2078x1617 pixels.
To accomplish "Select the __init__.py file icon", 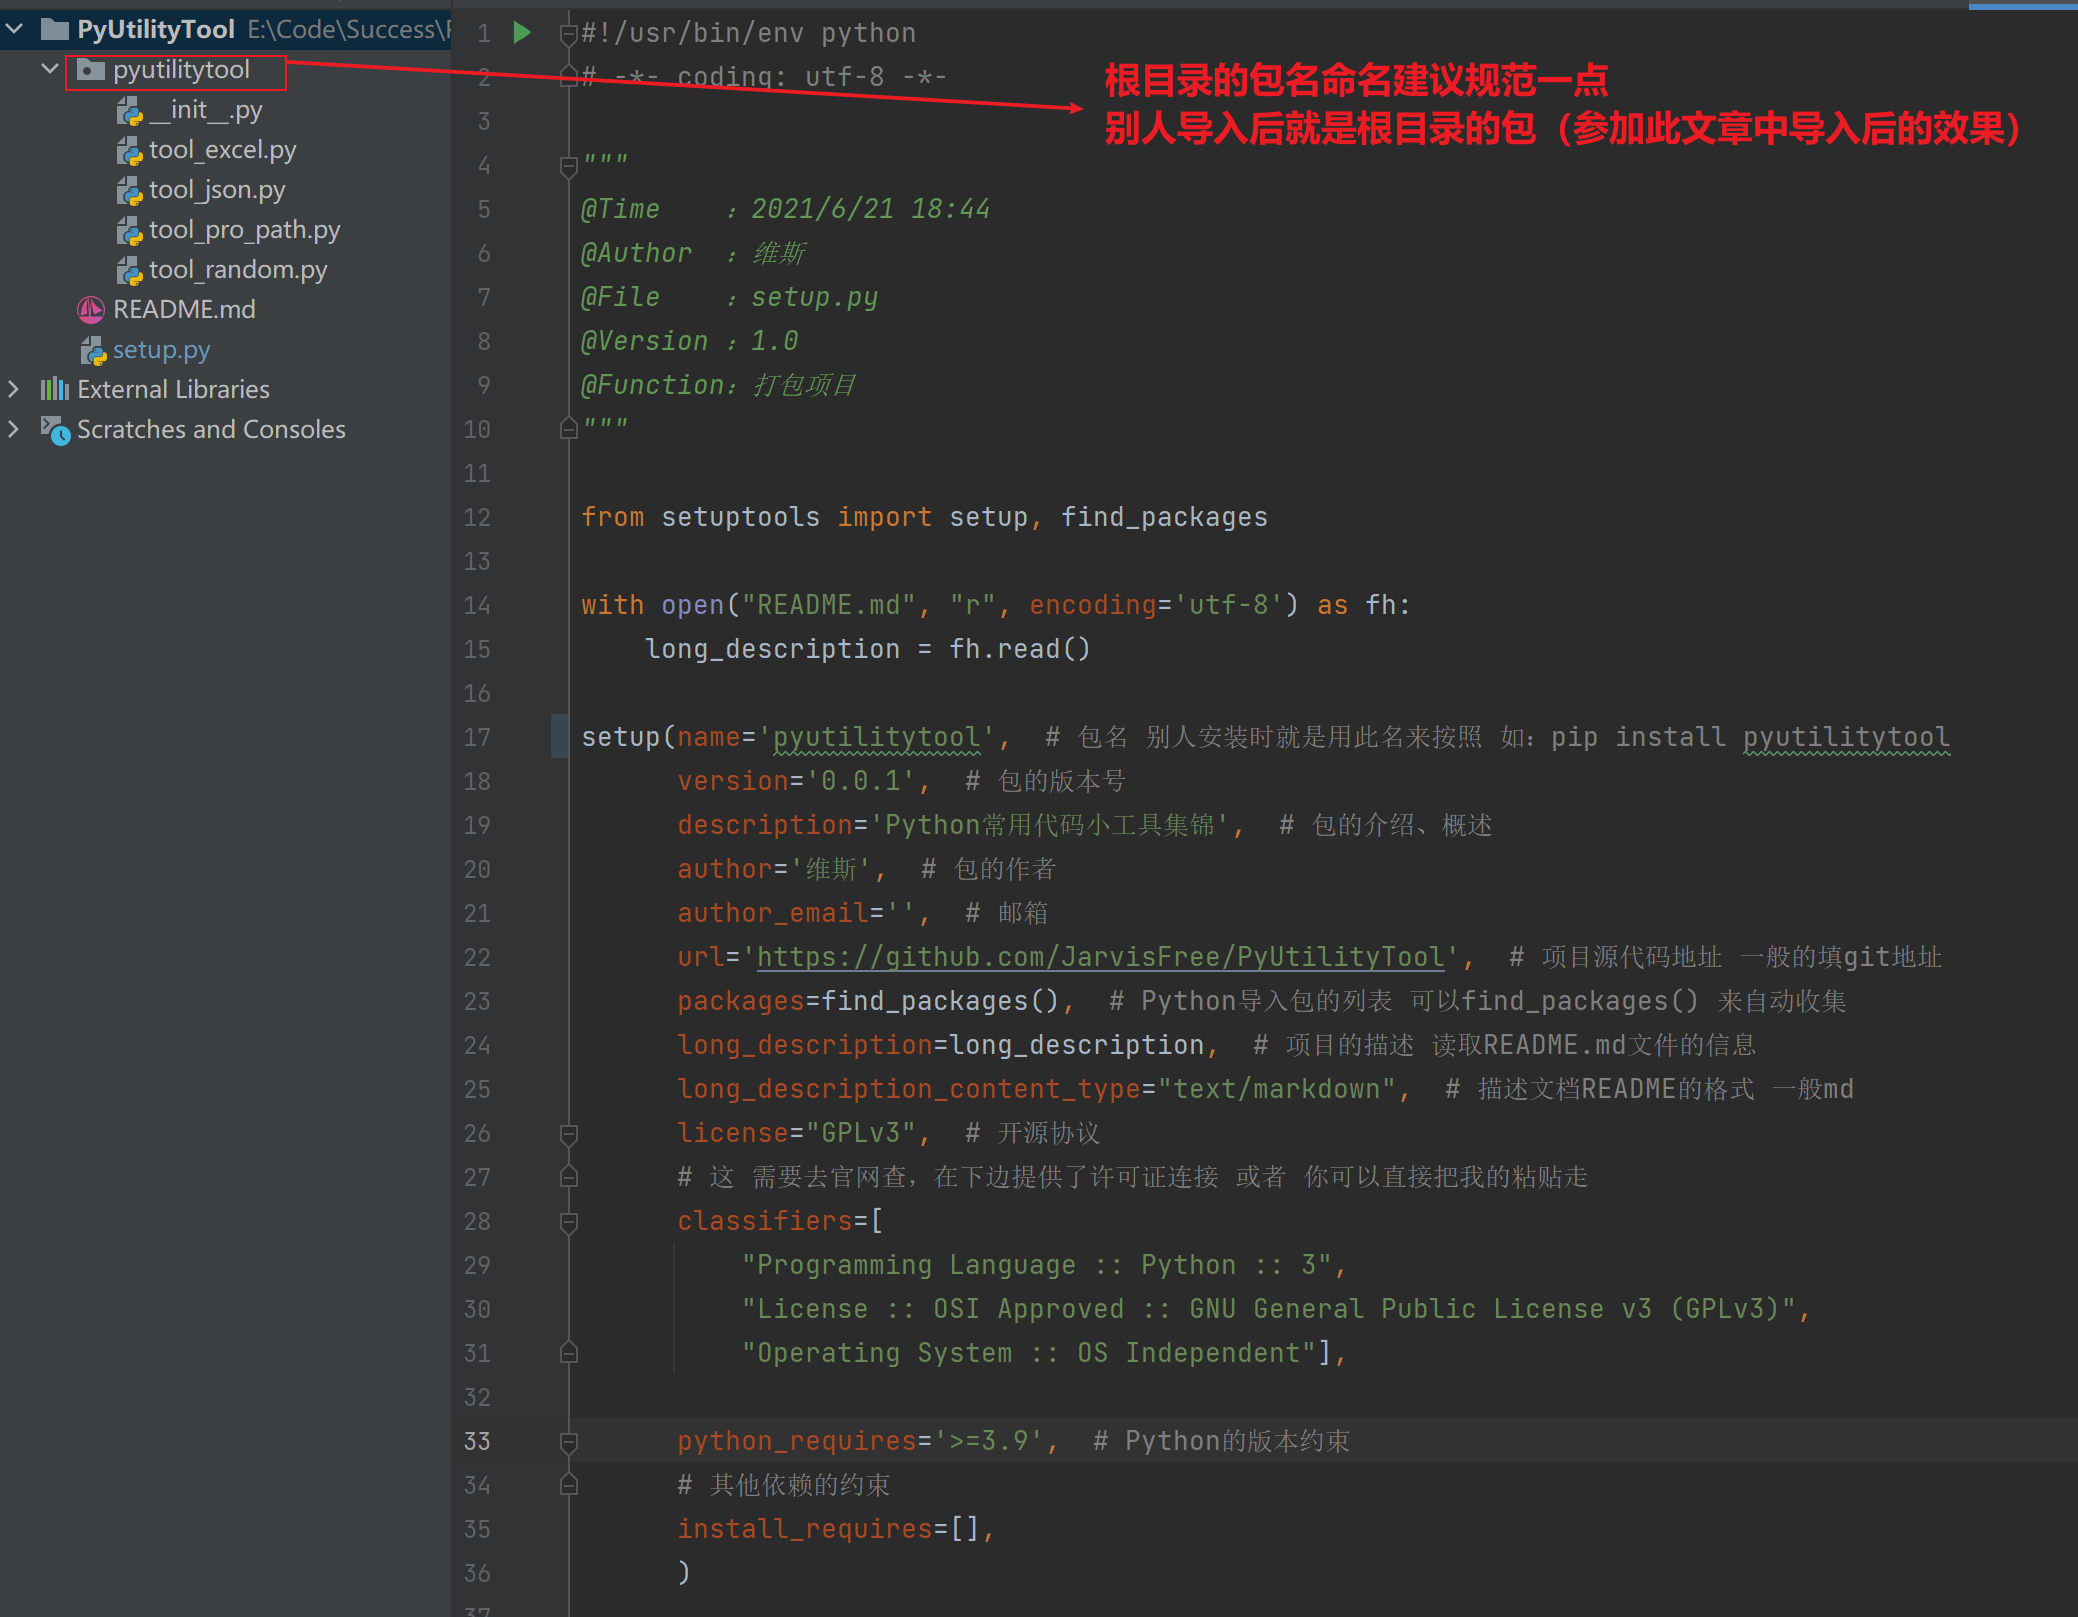I will tap(129, 110).
